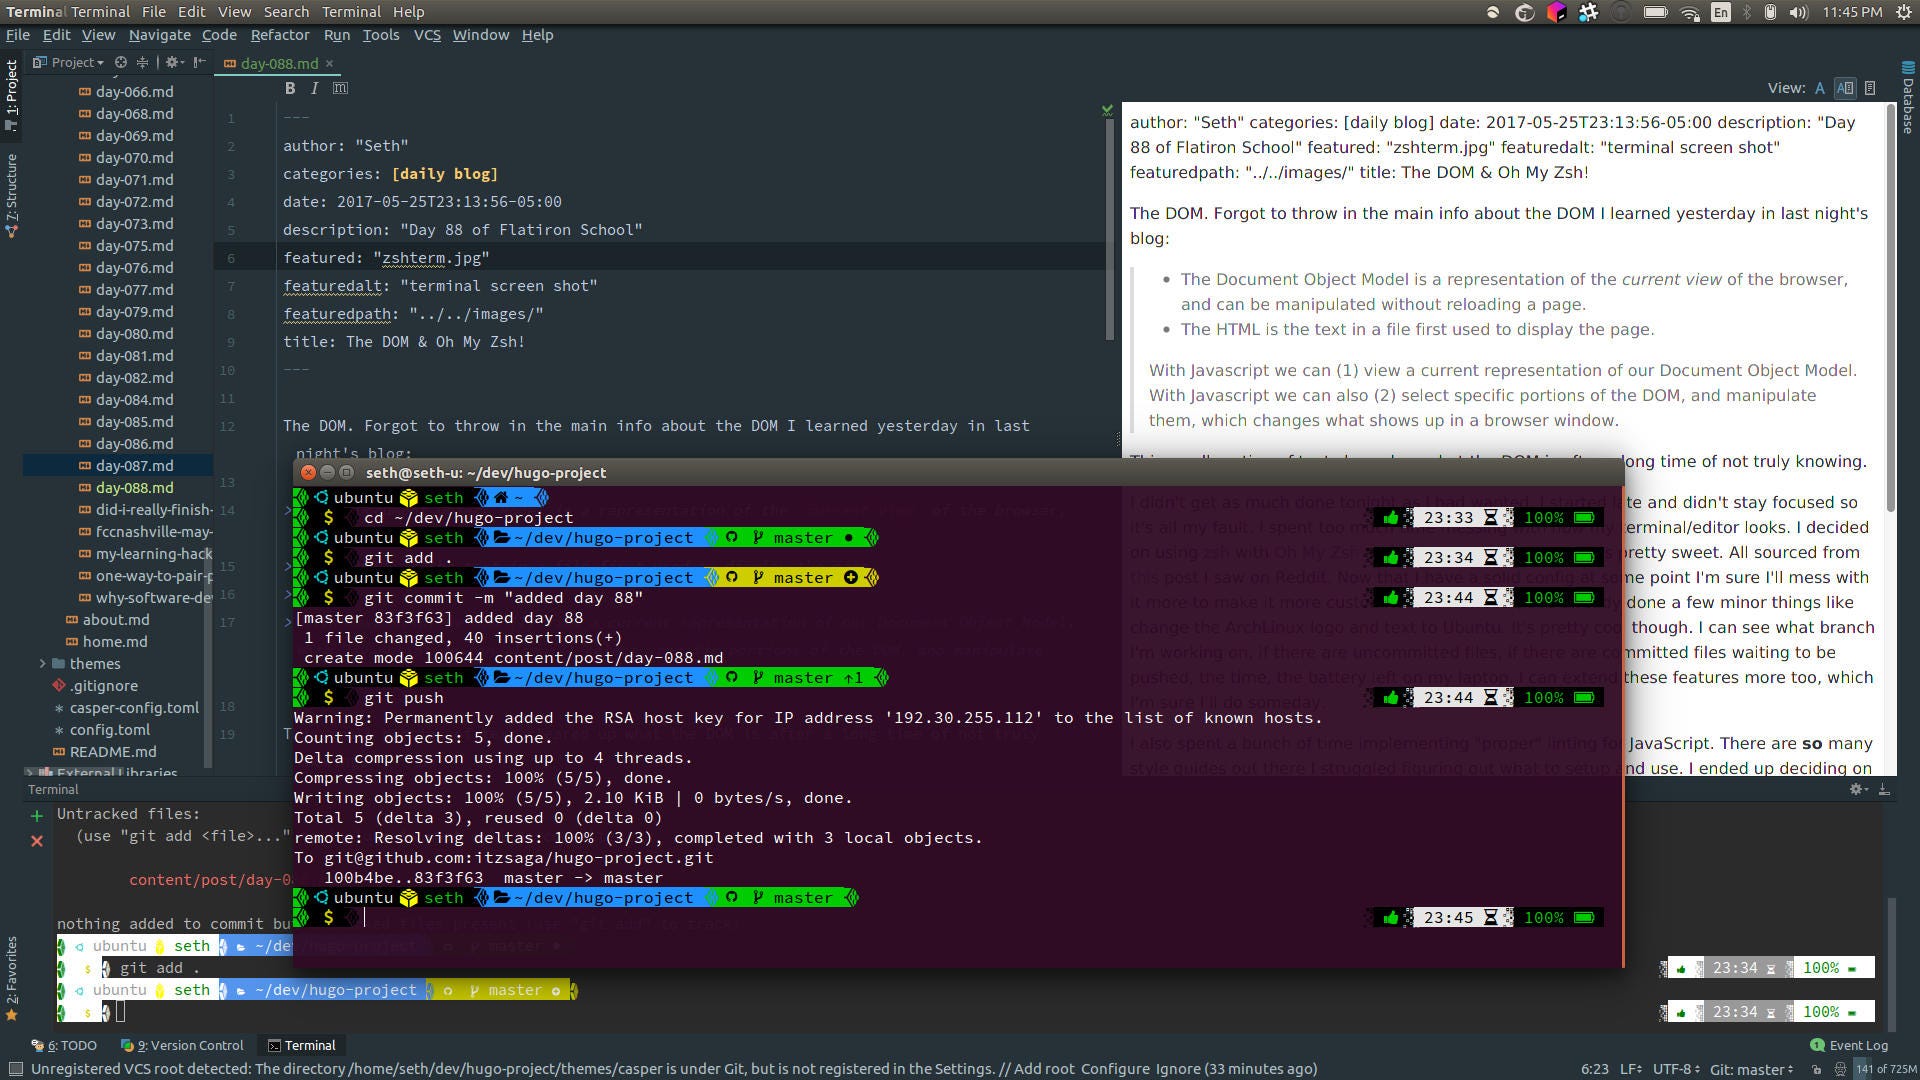Click the Italic formatting icon
The width and height of the screenshot is (1920, 1080).
(x=314, y=88)
